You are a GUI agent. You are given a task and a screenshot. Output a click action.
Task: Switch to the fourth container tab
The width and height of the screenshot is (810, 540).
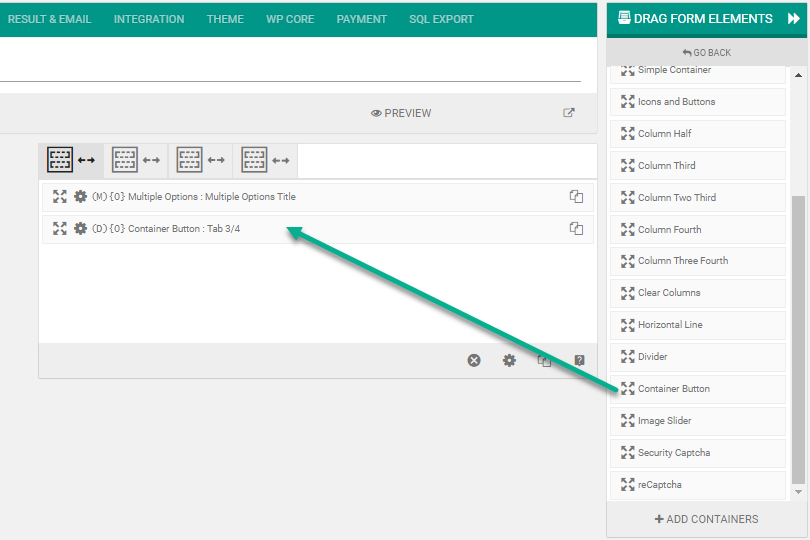[x=266, y=160]
